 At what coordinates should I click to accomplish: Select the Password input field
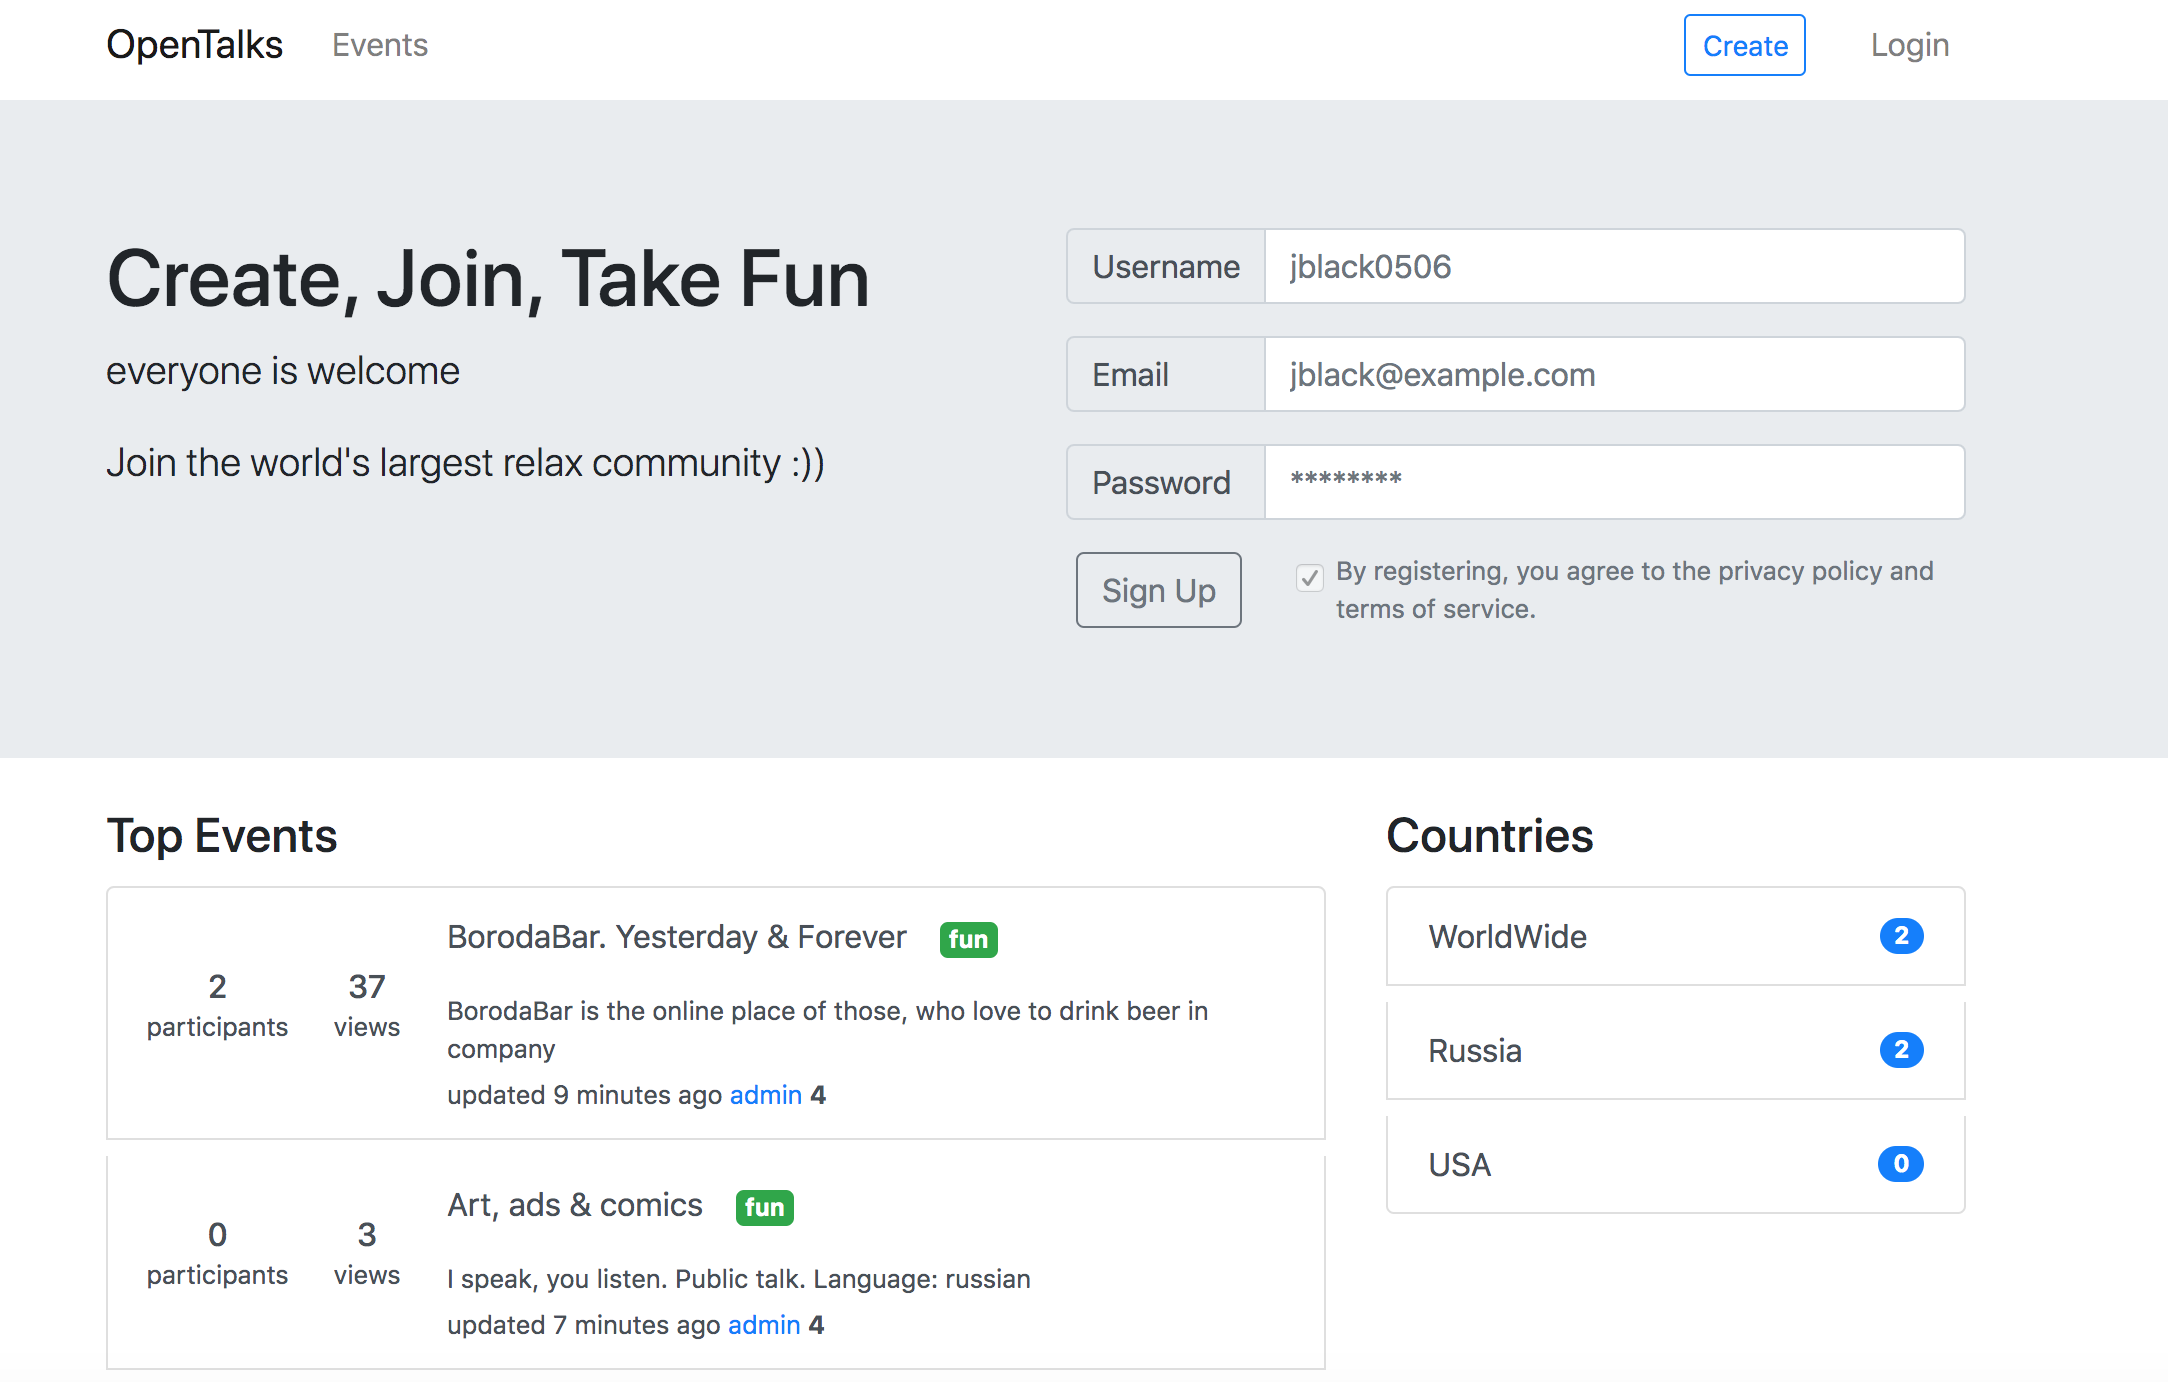coord(1613,483)
